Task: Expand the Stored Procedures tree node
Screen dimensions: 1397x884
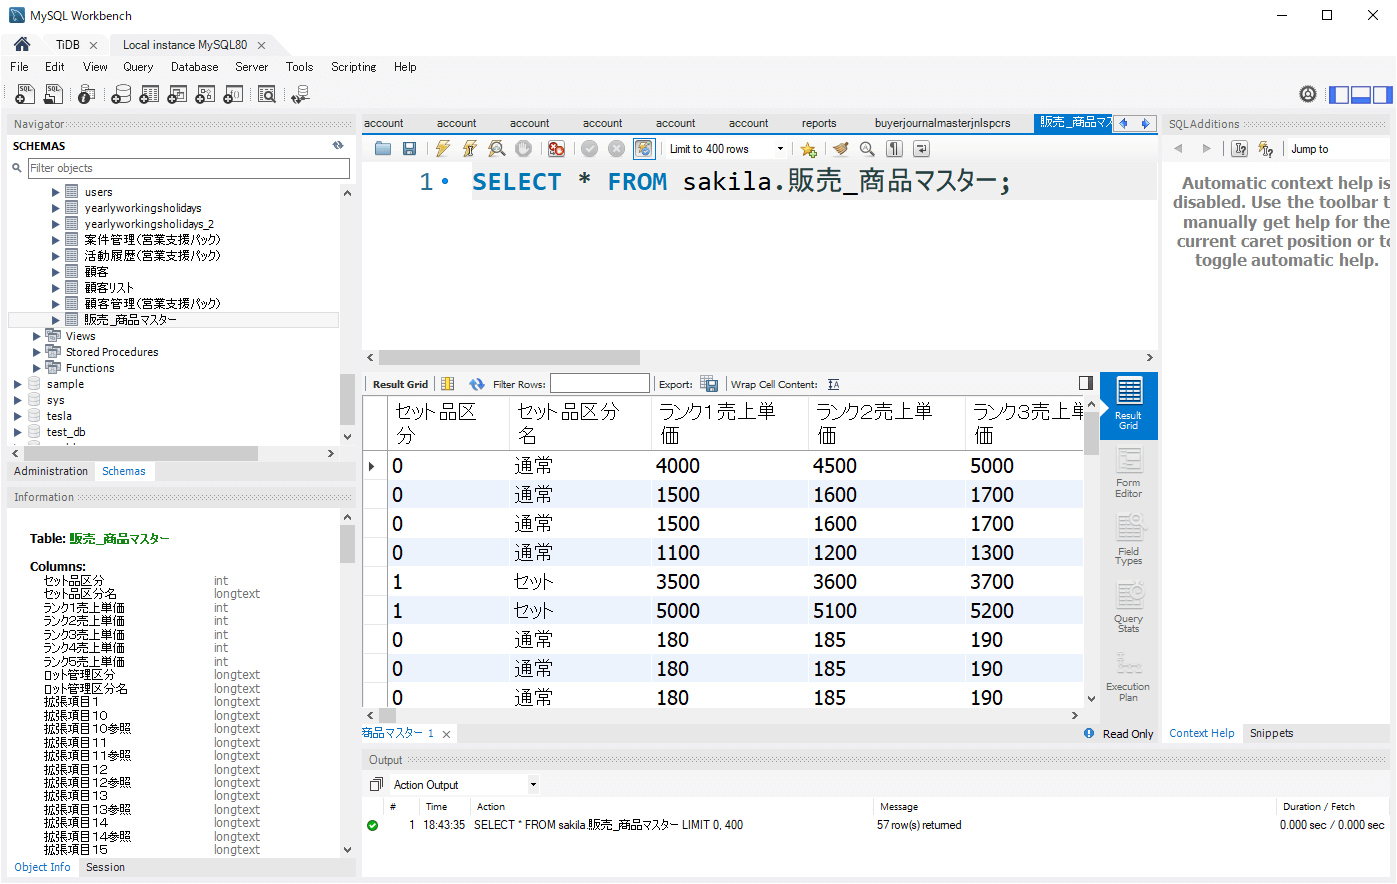Action: pyautogui.click(x=37, y=352)
